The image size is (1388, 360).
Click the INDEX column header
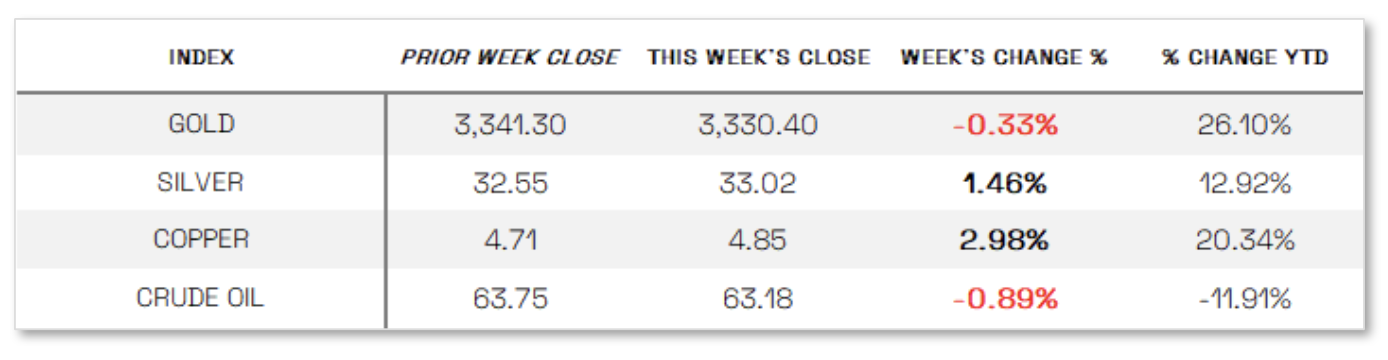[201, 57]
